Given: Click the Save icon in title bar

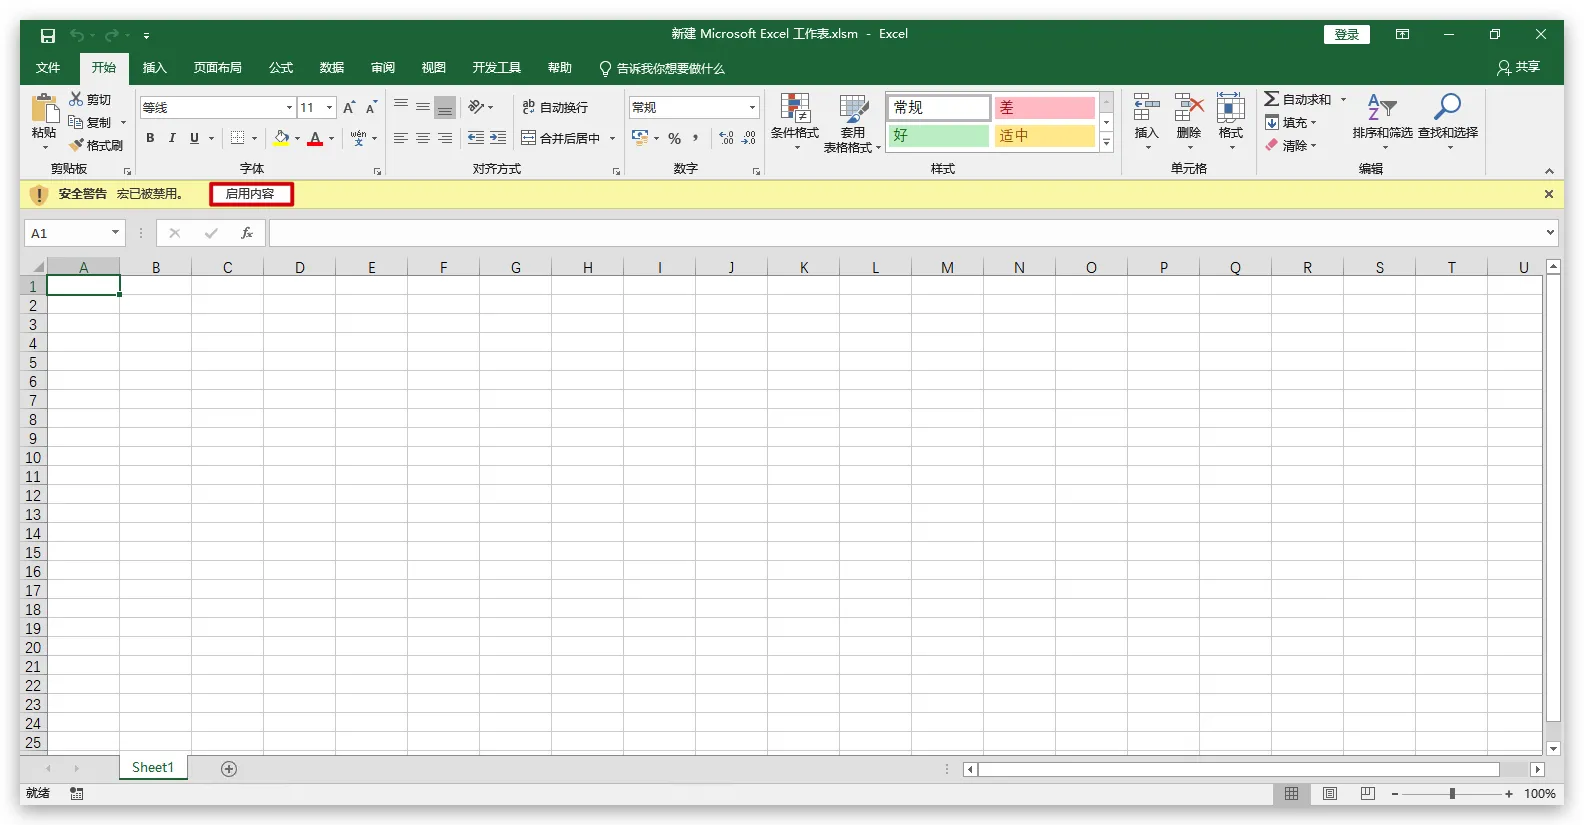Looking at the screenshot, I should point(47,35).
